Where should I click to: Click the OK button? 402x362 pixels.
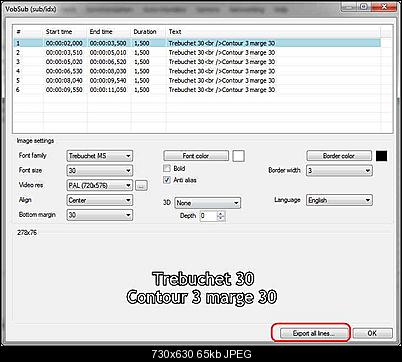pos(372,333)
